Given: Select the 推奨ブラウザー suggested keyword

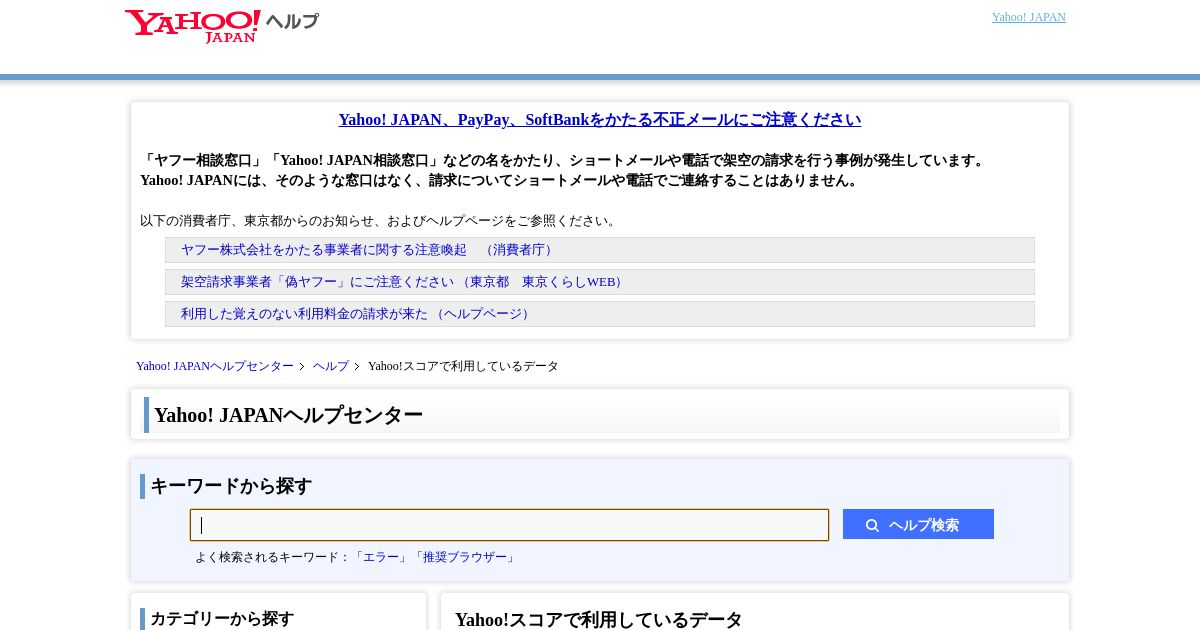Looking at the screenshot, I should [x=465, y=557].
